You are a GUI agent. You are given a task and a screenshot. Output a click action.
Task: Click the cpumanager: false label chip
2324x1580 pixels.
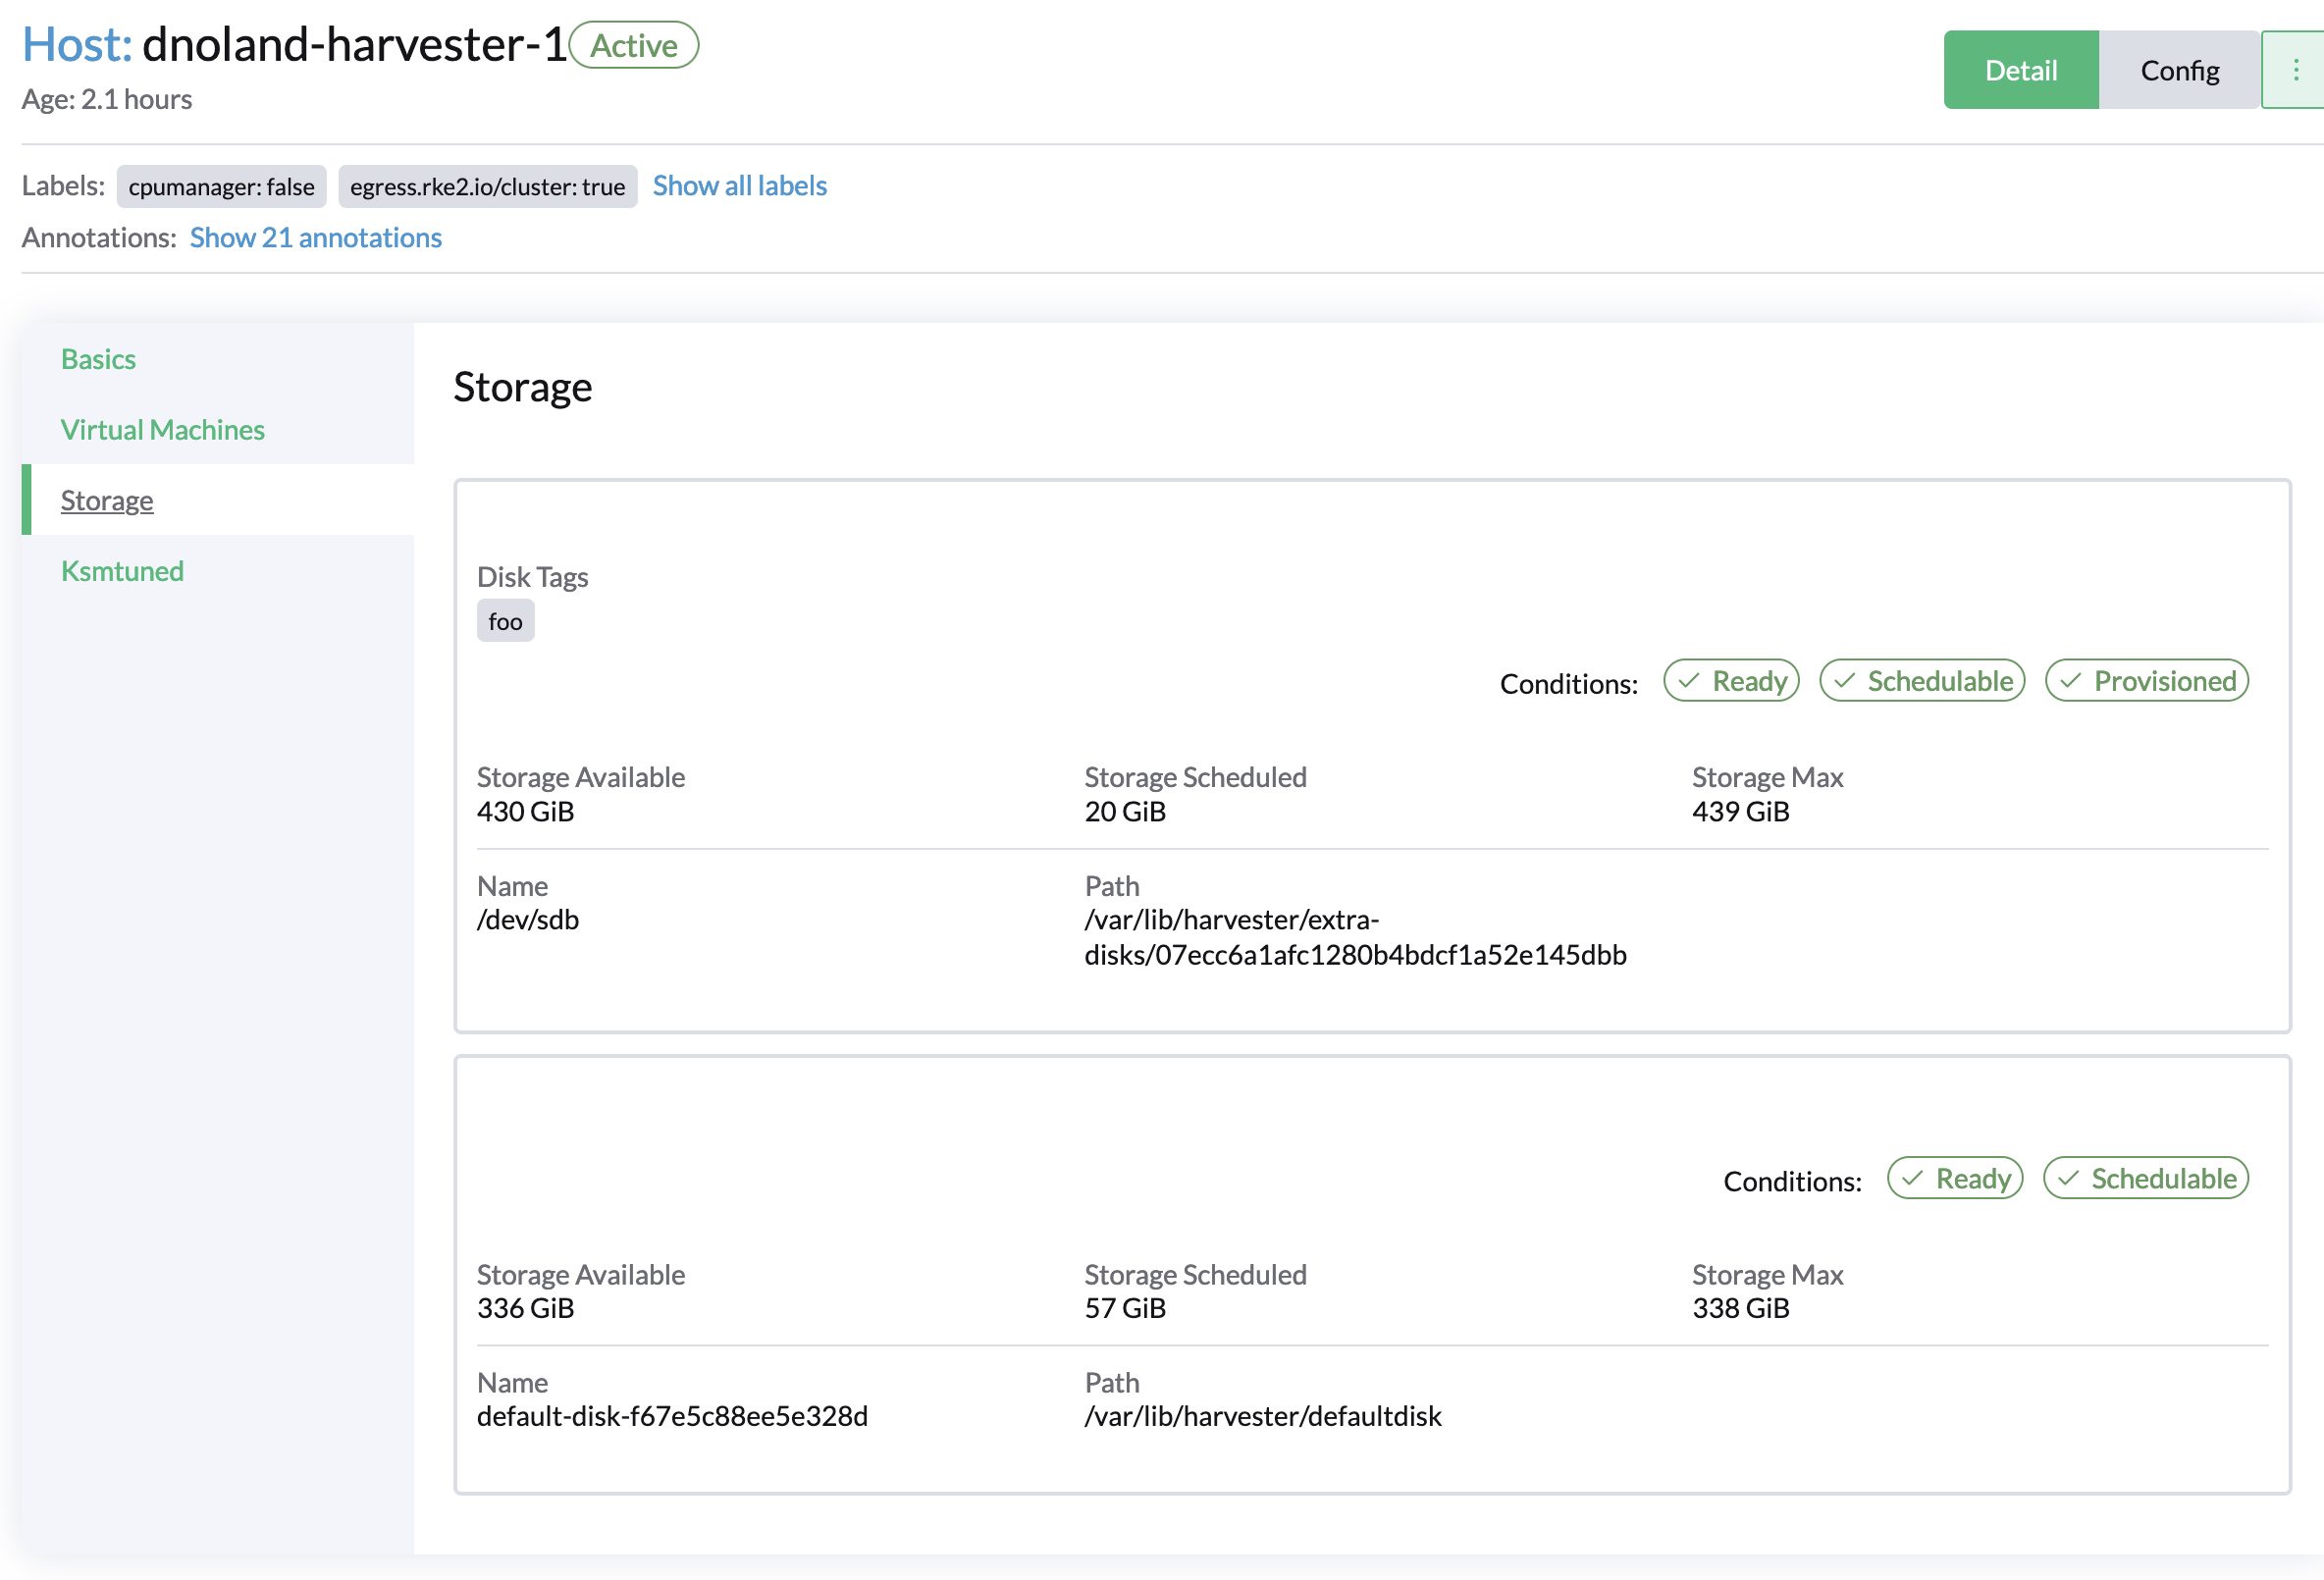pyautogui.click(x=221, y=186)
